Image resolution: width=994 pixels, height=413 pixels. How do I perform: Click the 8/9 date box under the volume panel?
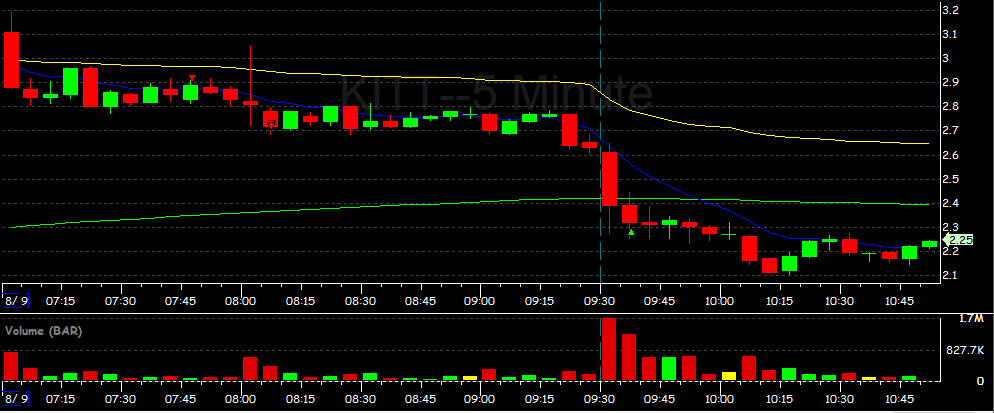[16, 399]
